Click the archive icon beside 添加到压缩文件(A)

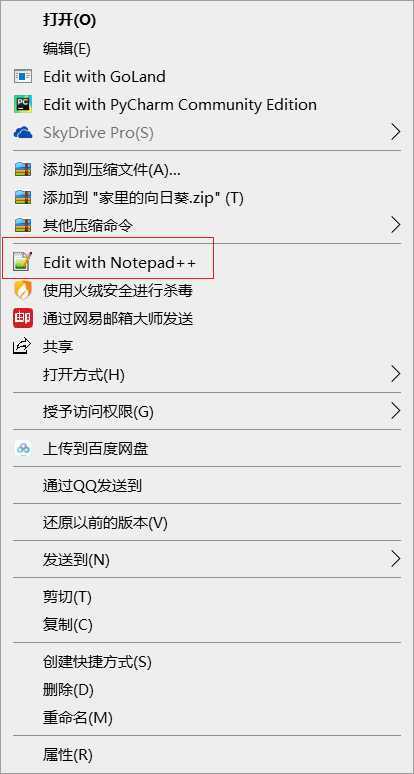click(x=23, y=170)
